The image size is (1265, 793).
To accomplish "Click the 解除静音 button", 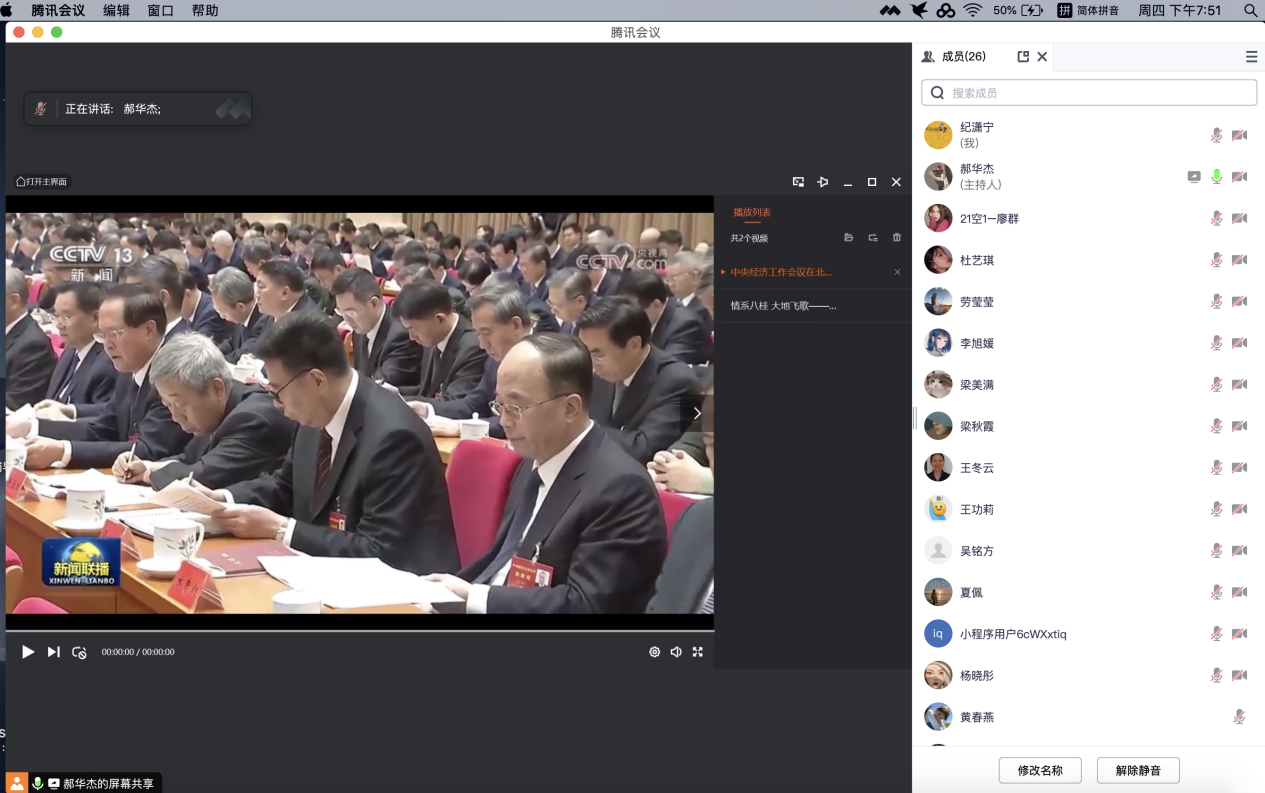I will pyautogui.click(x=1138, y=770).
